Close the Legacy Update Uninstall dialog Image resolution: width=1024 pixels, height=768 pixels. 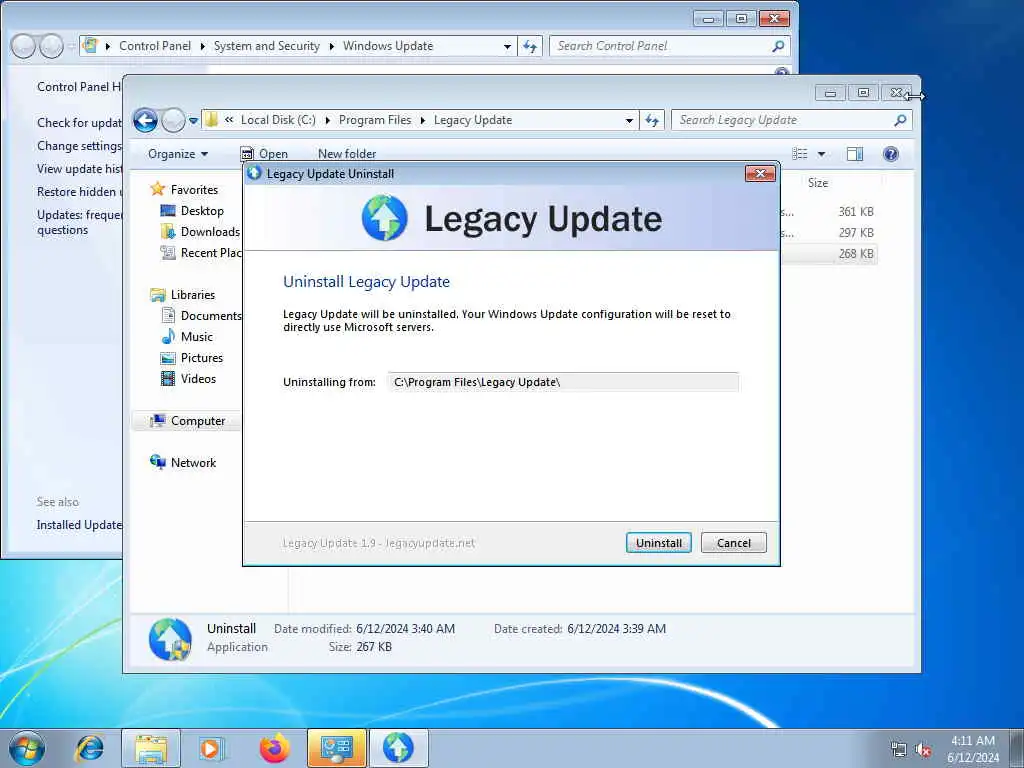coord(760,174)
